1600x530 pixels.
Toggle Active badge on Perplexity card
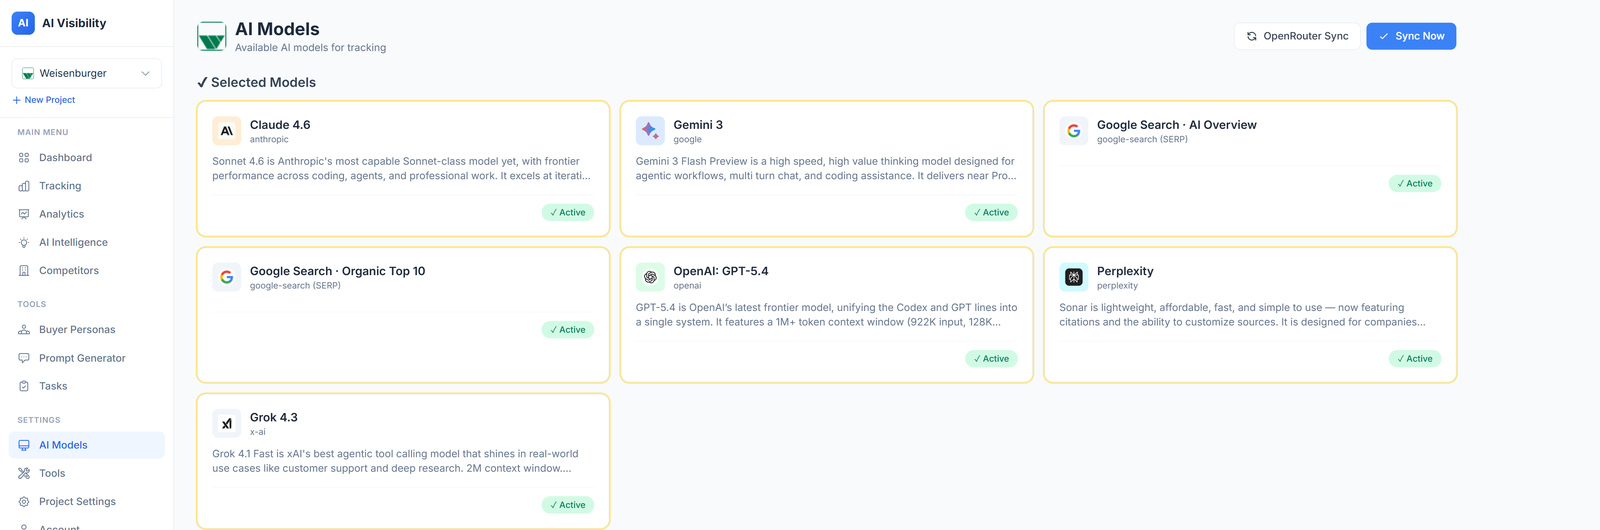pos(1415,358)
